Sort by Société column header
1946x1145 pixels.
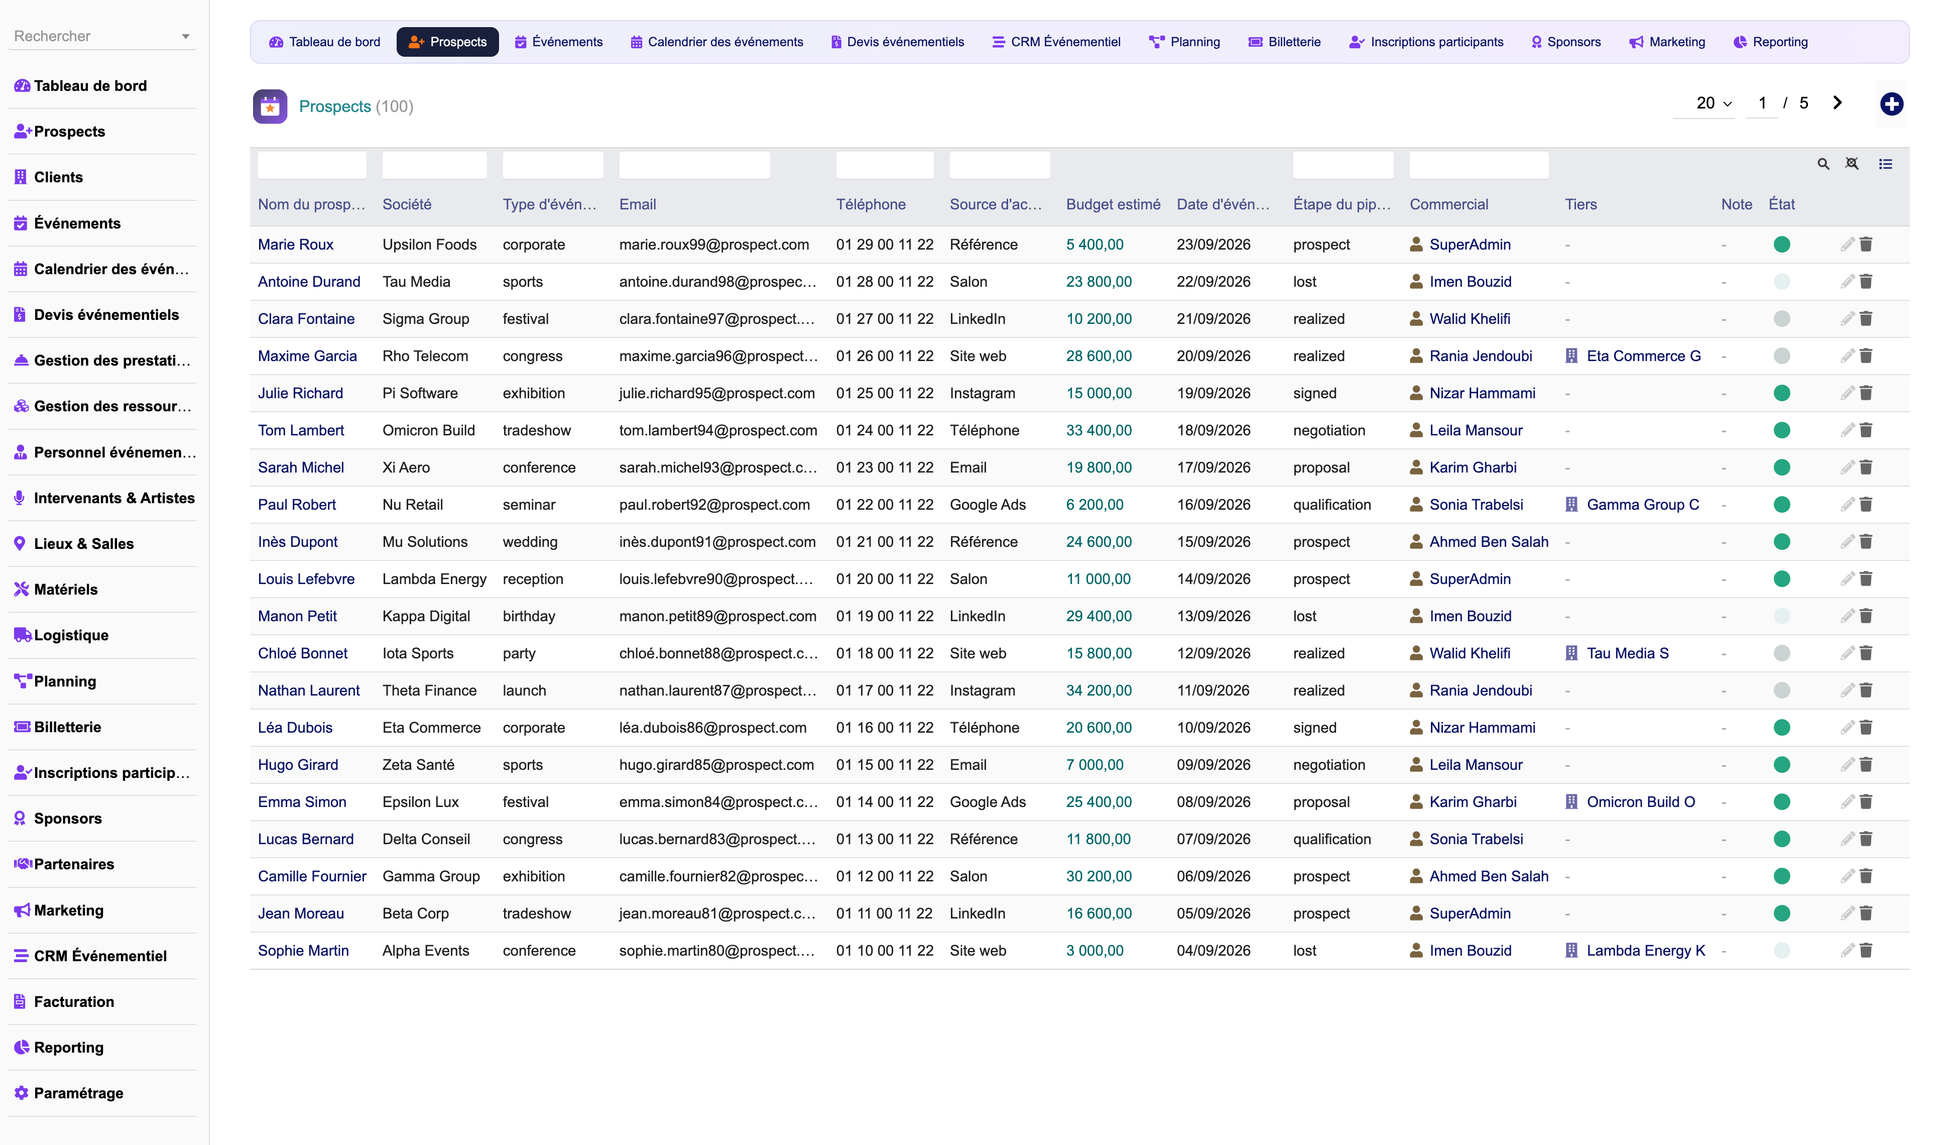click(x=407, y=204)
